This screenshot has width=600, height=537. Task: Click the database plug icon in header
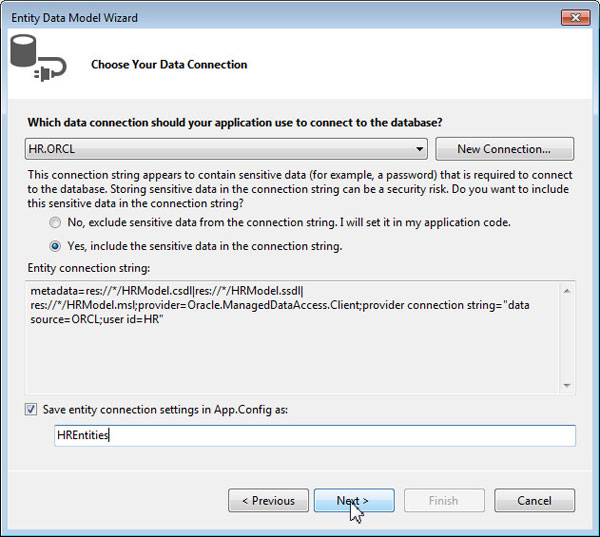(x=37, y=59)
